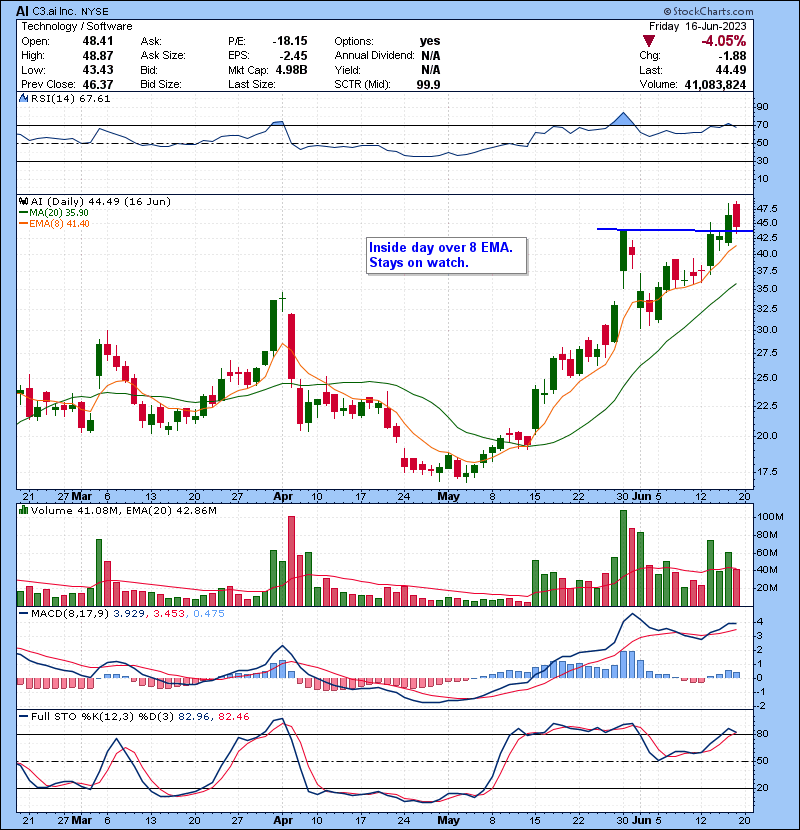The height and width of the screenshot is (830, 800).
Task: Click the last red candlestick for 16 Jun
Action: 736,217
